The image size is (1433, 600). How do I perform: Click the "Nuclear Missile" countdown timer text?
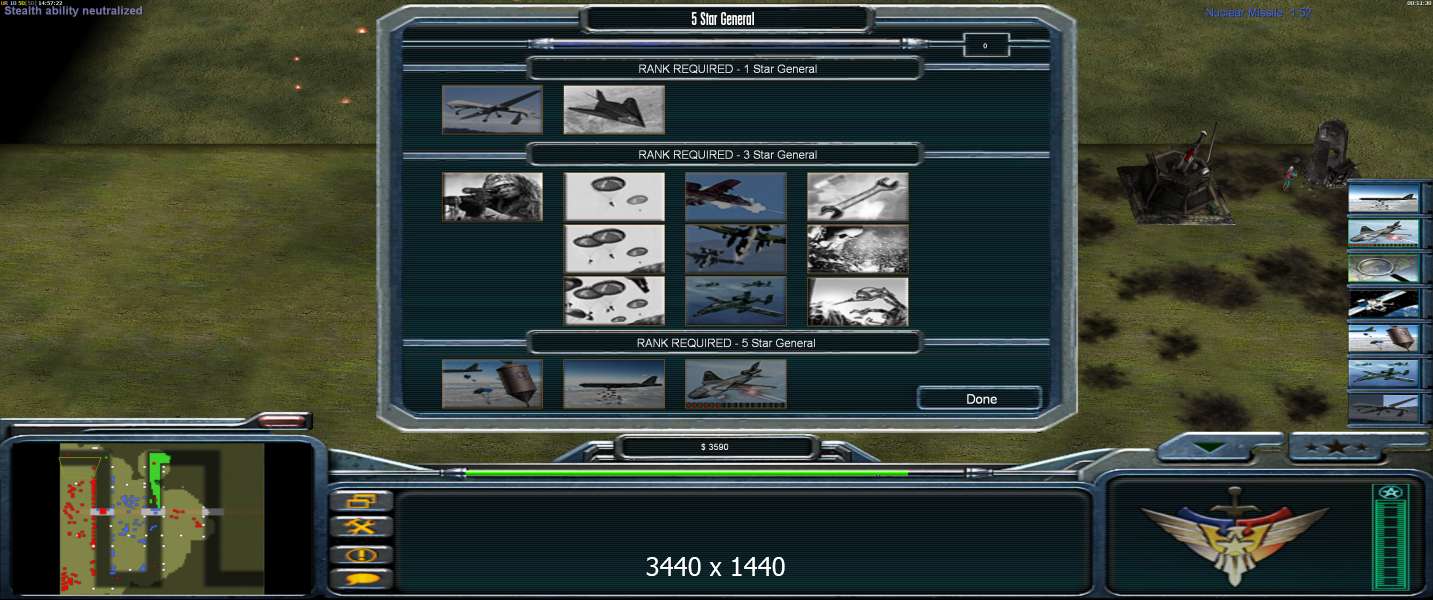tap(1258, 13)
